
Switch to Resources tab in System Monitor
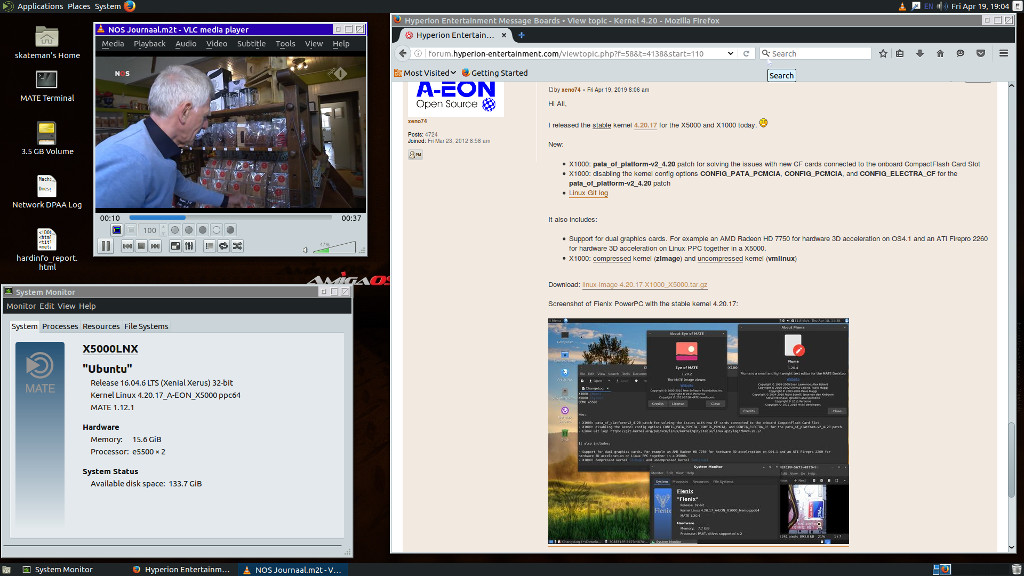pos(101,327)
